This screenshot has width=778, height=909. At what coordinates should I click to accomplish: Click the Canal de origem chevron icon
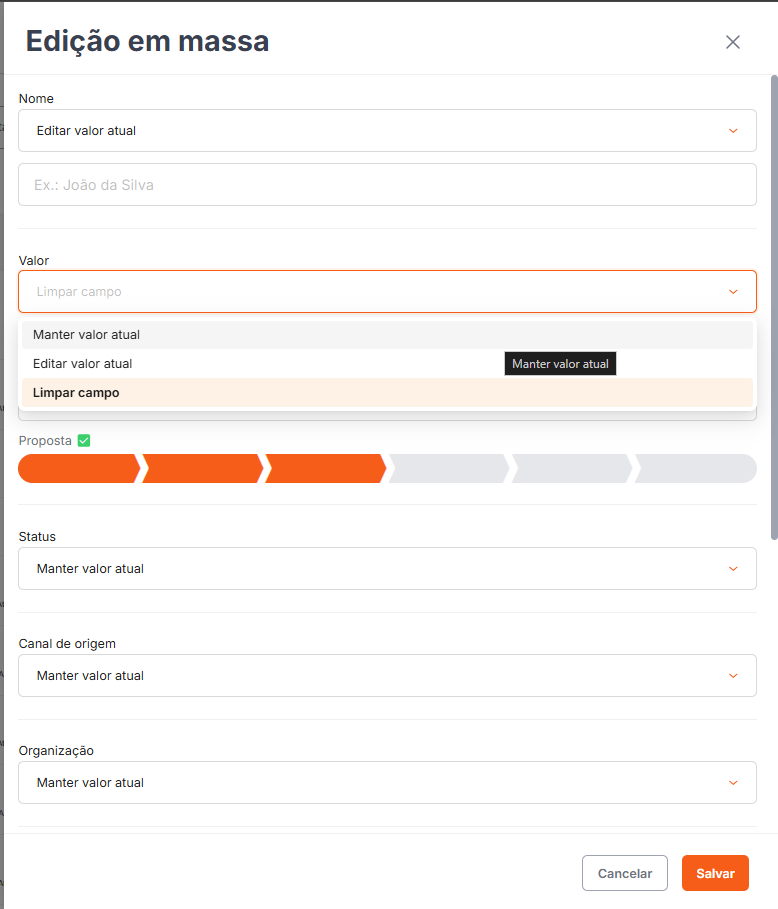point(733,676)
